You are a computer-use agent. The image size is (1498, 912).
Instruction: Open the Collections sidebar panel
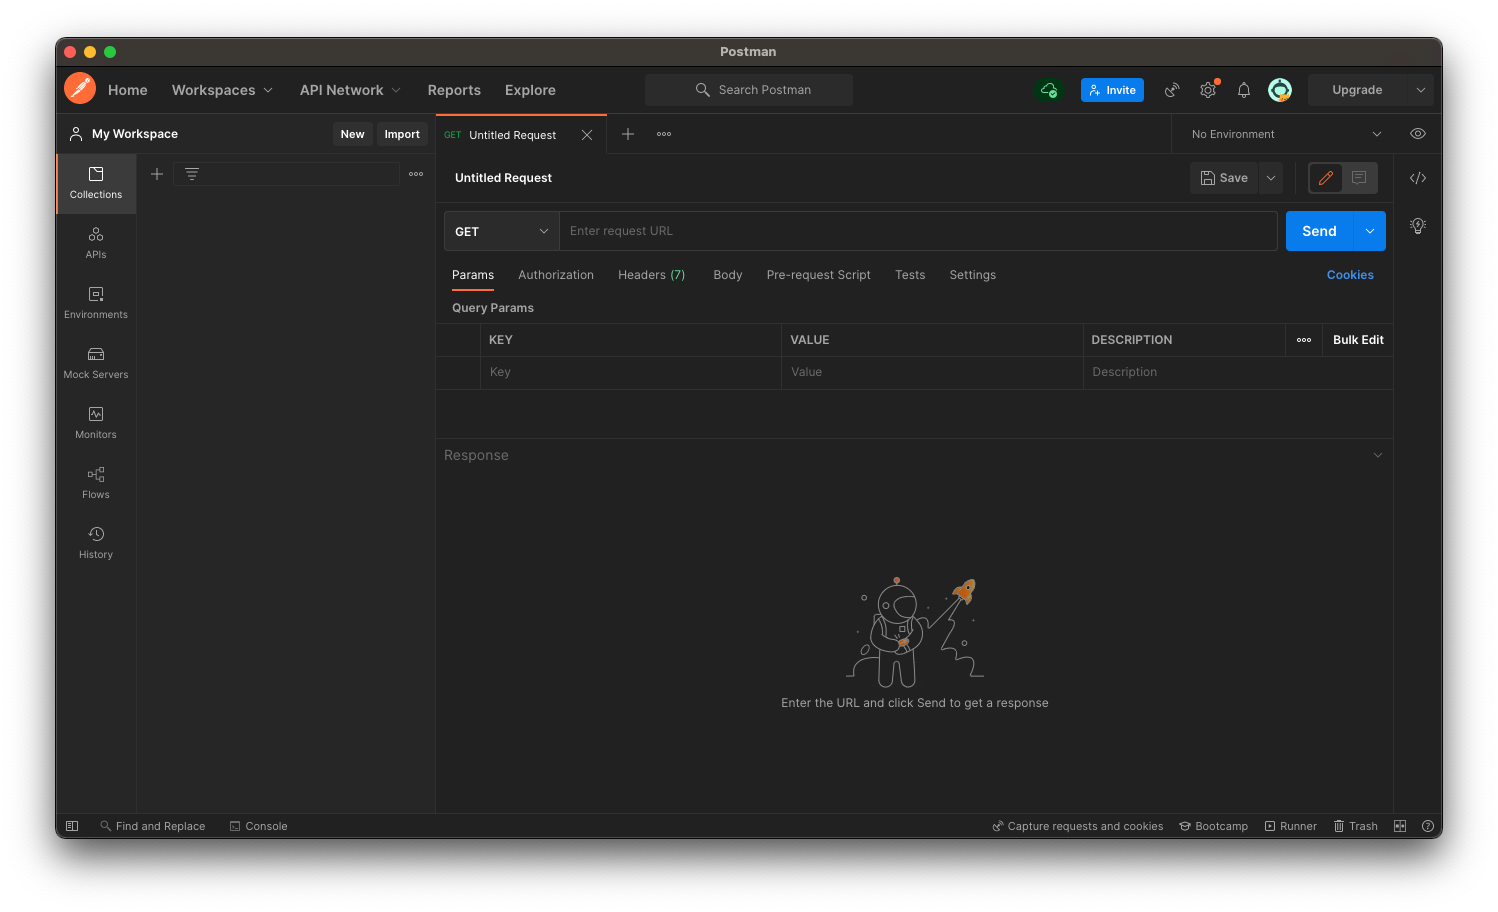pyautogui.click(x=96, y=183)
